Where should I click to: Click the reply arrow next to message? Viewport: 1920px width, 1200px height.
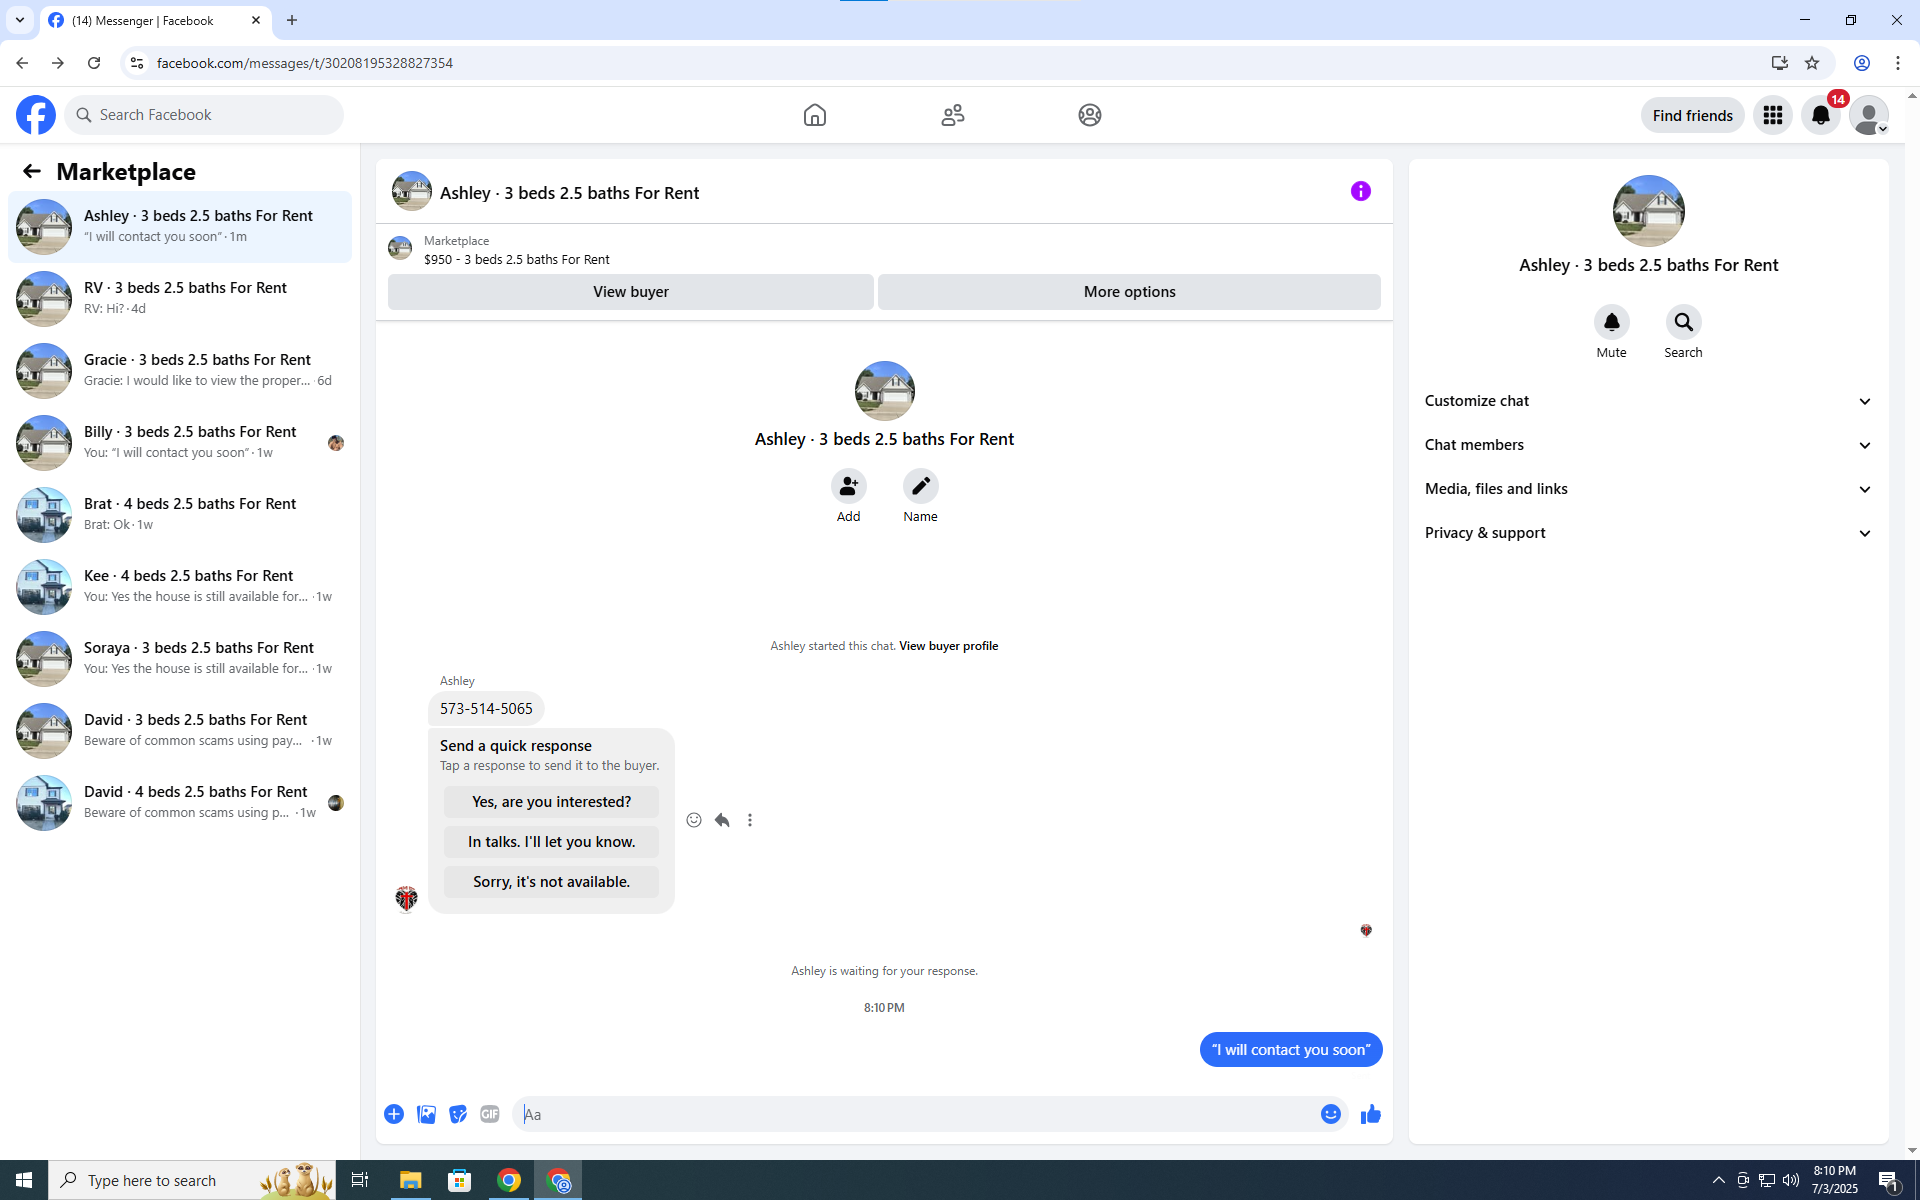(x=722, y=820)
